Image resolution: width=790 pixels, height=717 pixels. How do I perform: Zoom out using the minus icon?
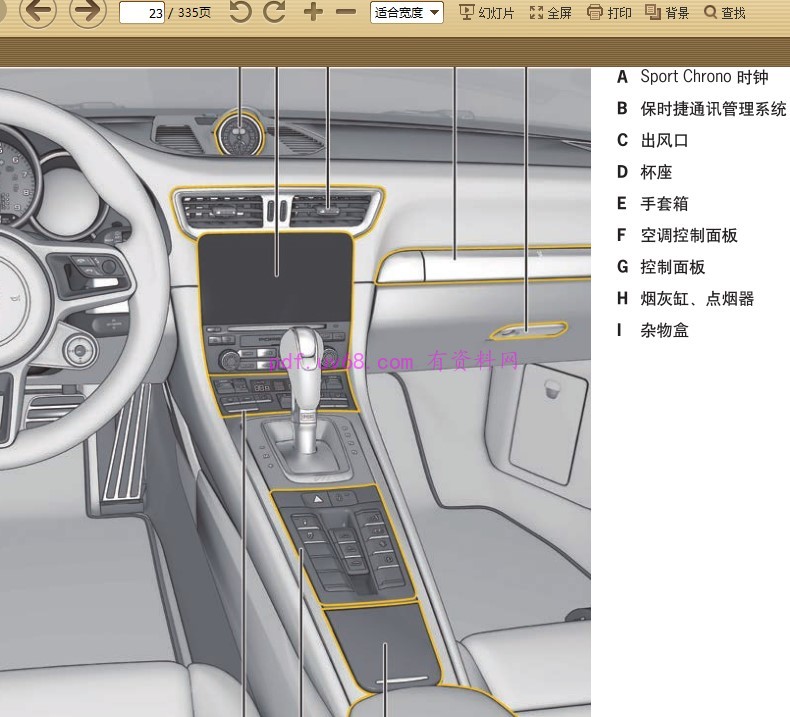click(346, 12)
